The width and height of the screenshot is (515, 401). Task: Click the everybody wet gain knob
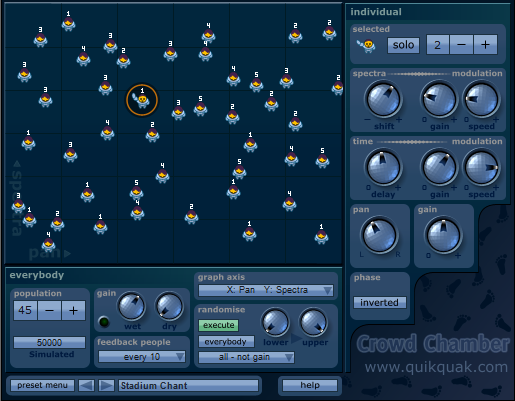132,307
